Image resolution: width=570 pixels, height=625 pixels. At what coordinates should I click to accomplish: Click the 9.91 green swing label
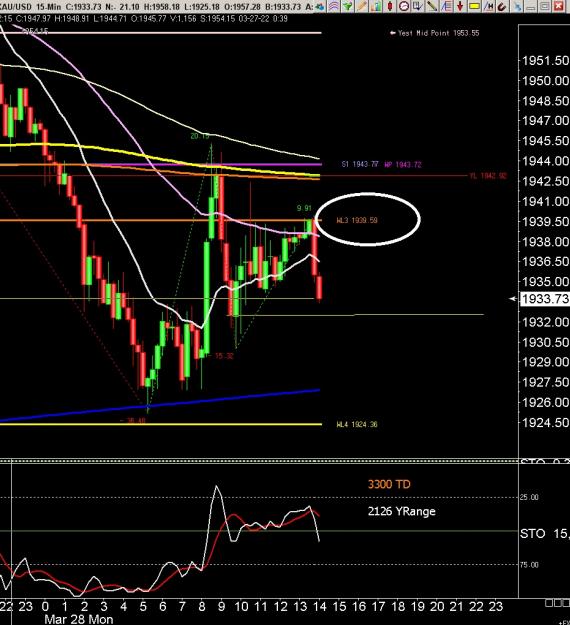tap(304, 208)
